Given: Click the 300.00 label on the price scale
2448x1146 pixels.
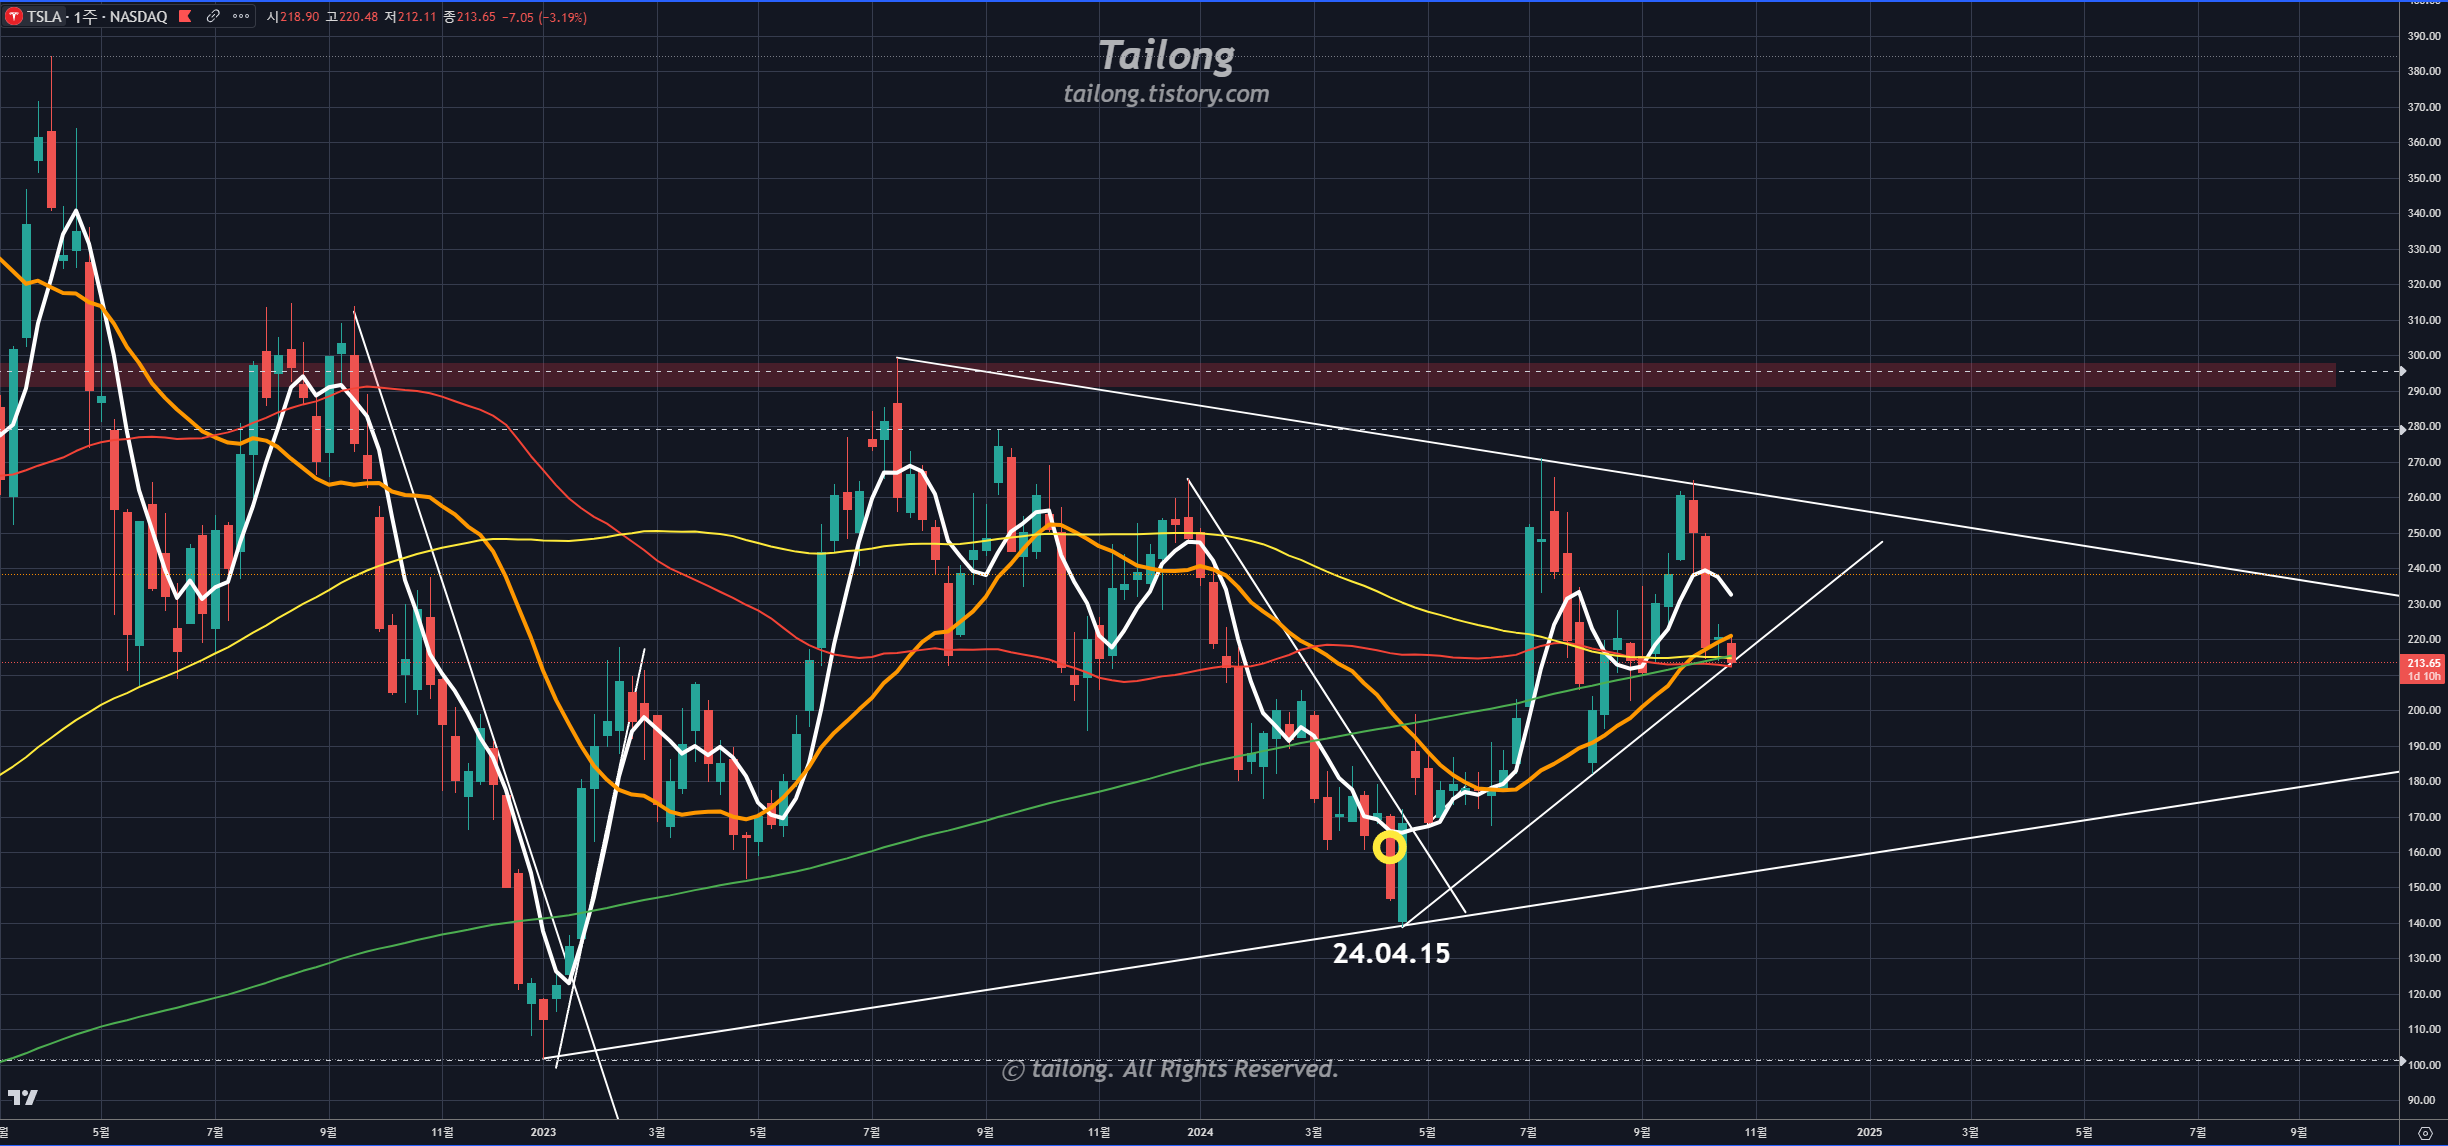Looking at the screenshot, I should [x=2423, y=355].
